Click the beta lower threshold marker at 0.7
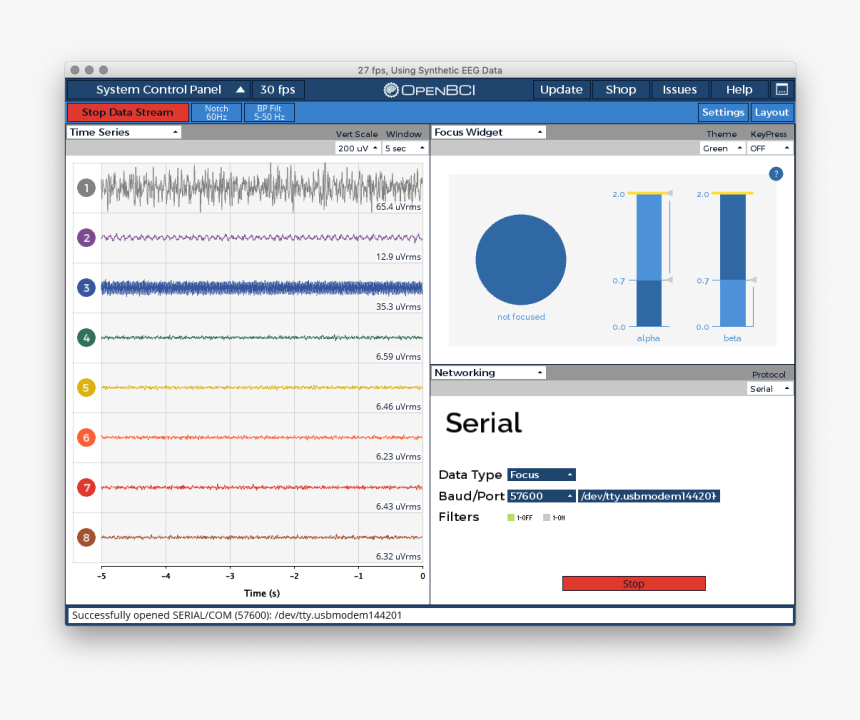860x720 pixels. click(753, 280)
